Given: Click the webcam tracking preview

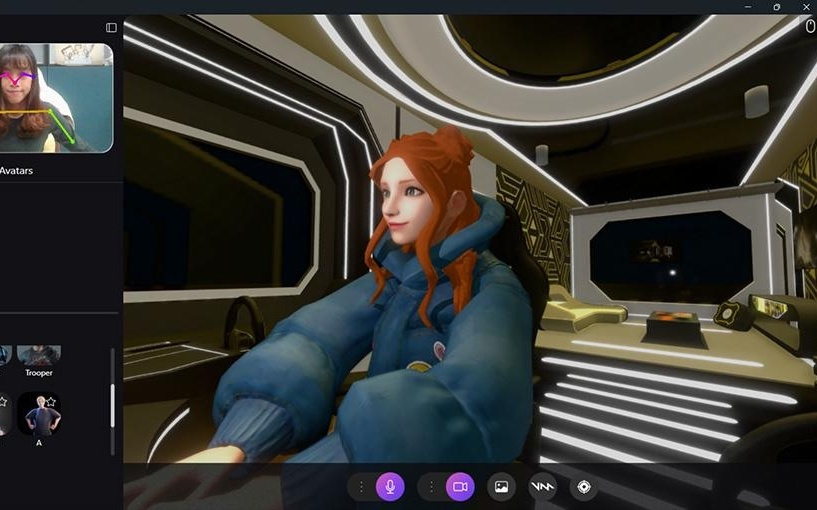Looking at the screenshot, I should pyautogui.click(x=56, y=98).
